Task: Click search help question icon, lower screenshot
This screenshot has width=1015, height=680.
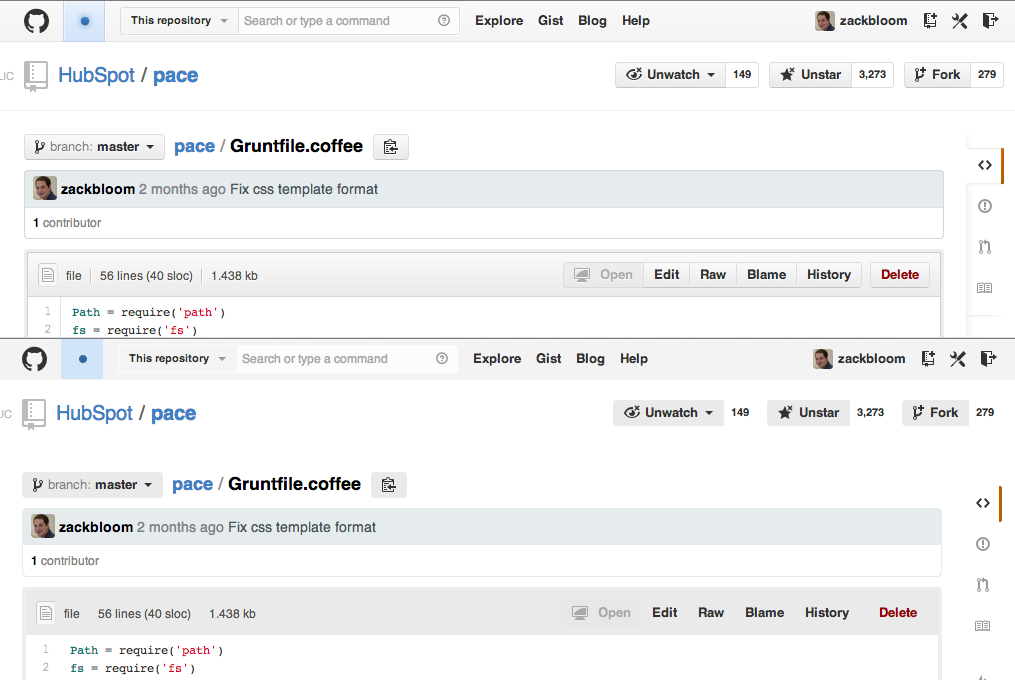Action: pyautogui.click(x=442, y=359)
